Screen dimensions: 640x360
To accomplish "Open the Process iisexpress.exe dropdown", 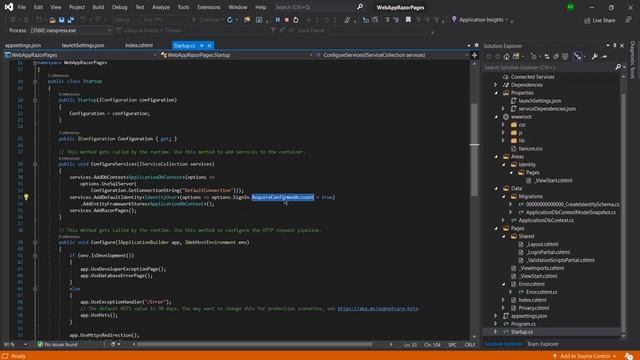I will click(x=109, y=30).
